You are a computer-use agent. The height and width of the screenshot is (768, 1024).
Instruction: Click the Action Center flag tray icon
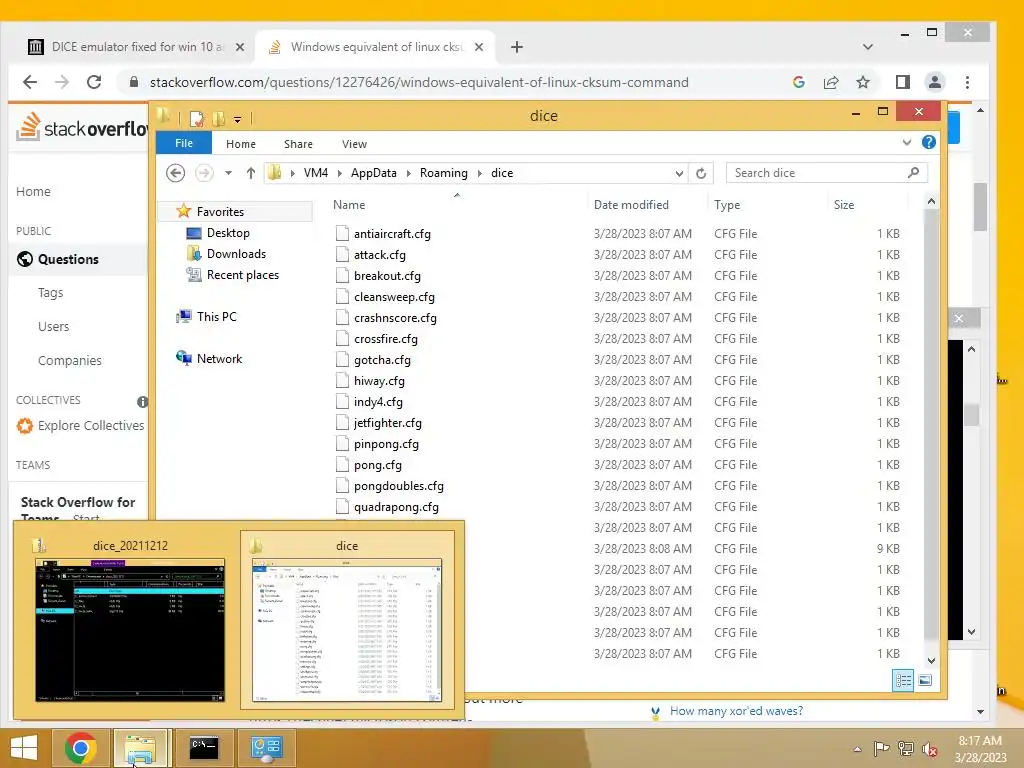(882, 748)
